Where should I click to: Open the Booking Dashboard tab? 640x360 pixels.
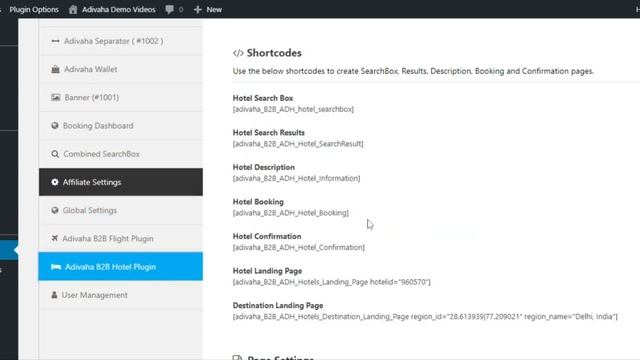click(x=121, y=126)
